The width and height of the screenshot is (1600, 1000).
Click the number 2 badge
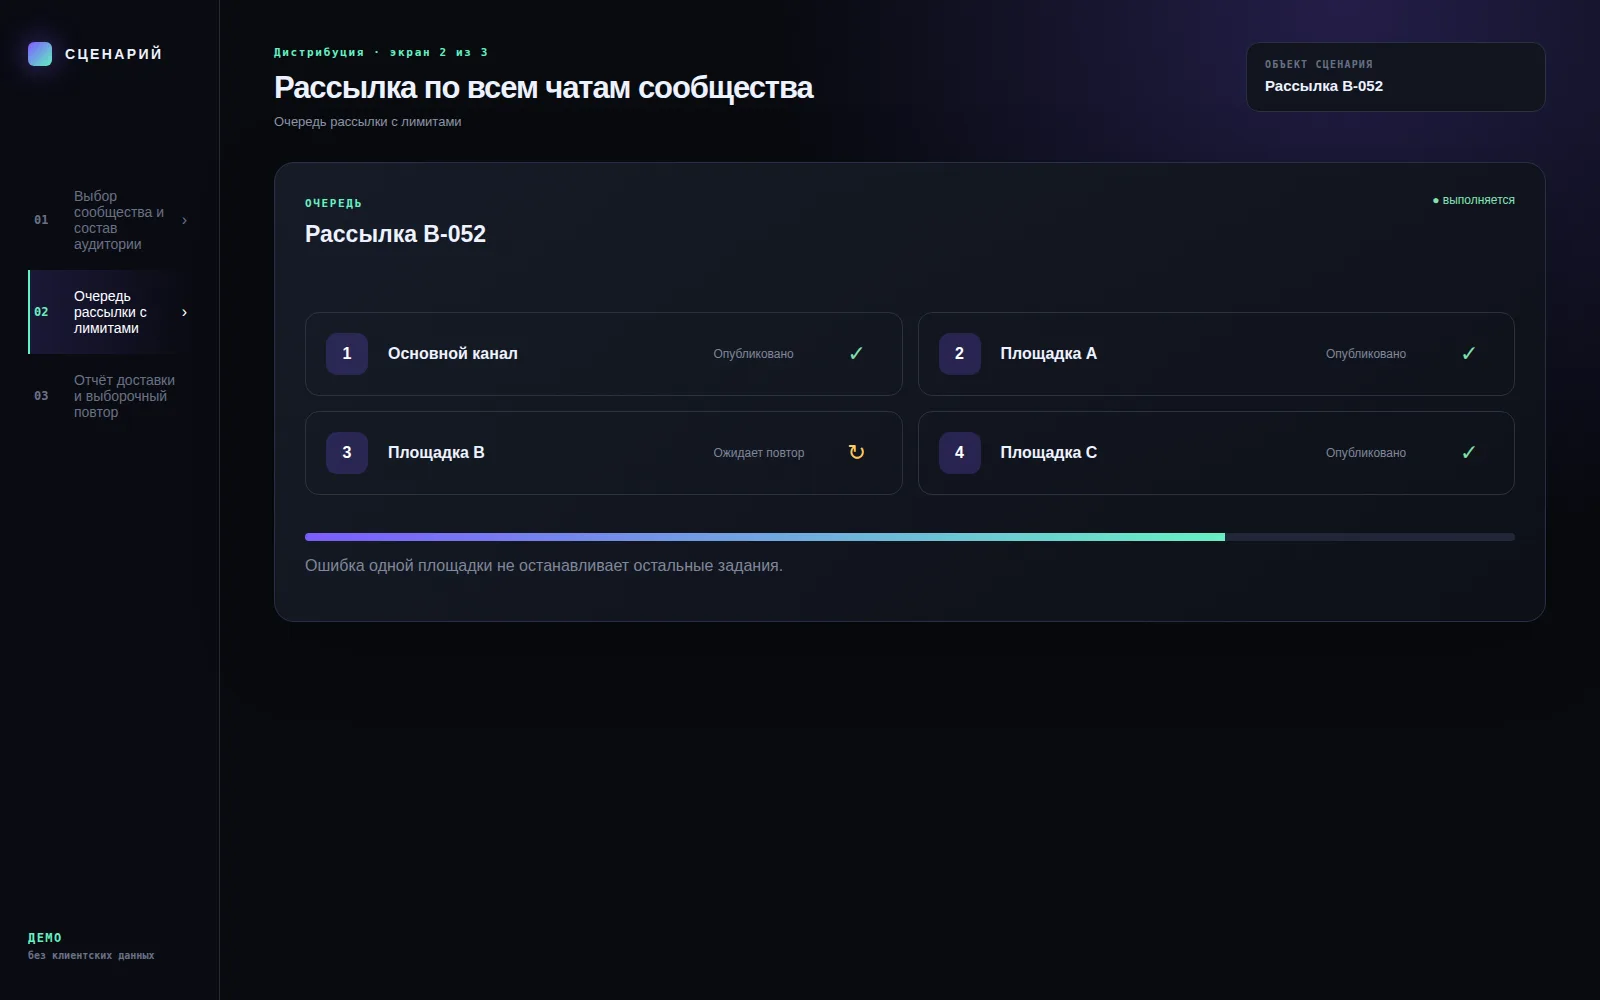coord(959,354)
